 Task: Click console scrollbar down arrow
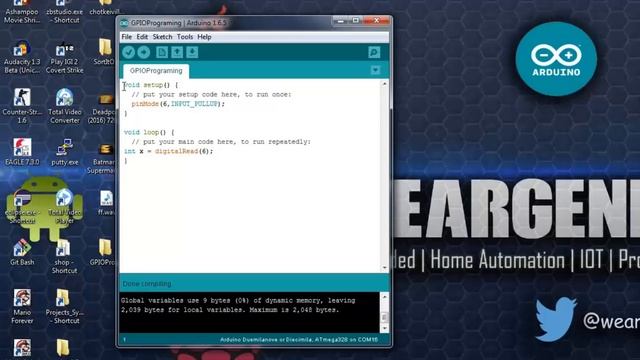tap(384, 328)
